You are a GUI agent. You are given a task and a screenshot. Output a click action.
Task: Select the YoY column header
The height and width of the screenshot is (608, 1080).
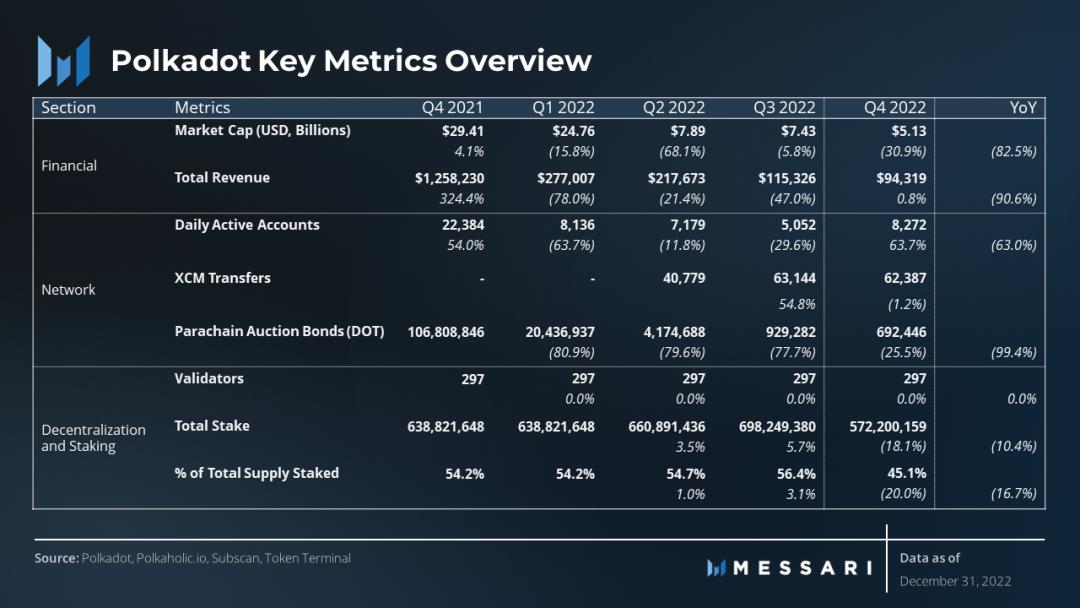pyautogui.click(x=1022, y=107)
